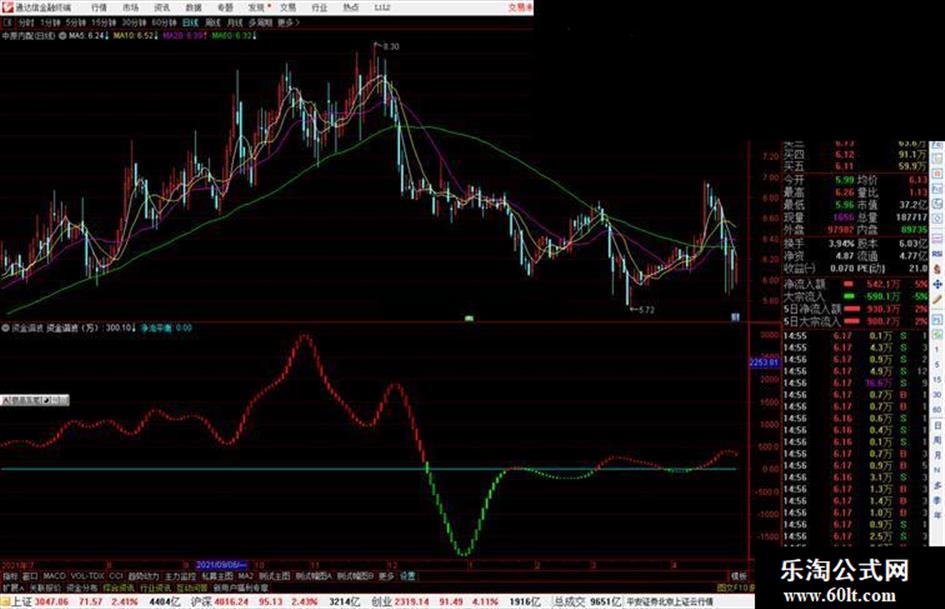This screenshot has width=945, height=609.
Task: Click the settings icon of the 资金流向 indicator pane
Action: pos(5,329)
